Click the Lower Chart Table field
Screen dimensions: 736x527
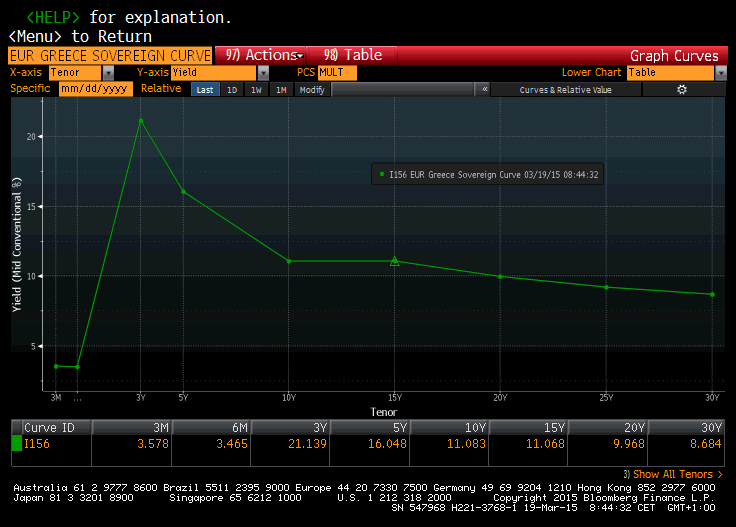click(x=670, y=73)
